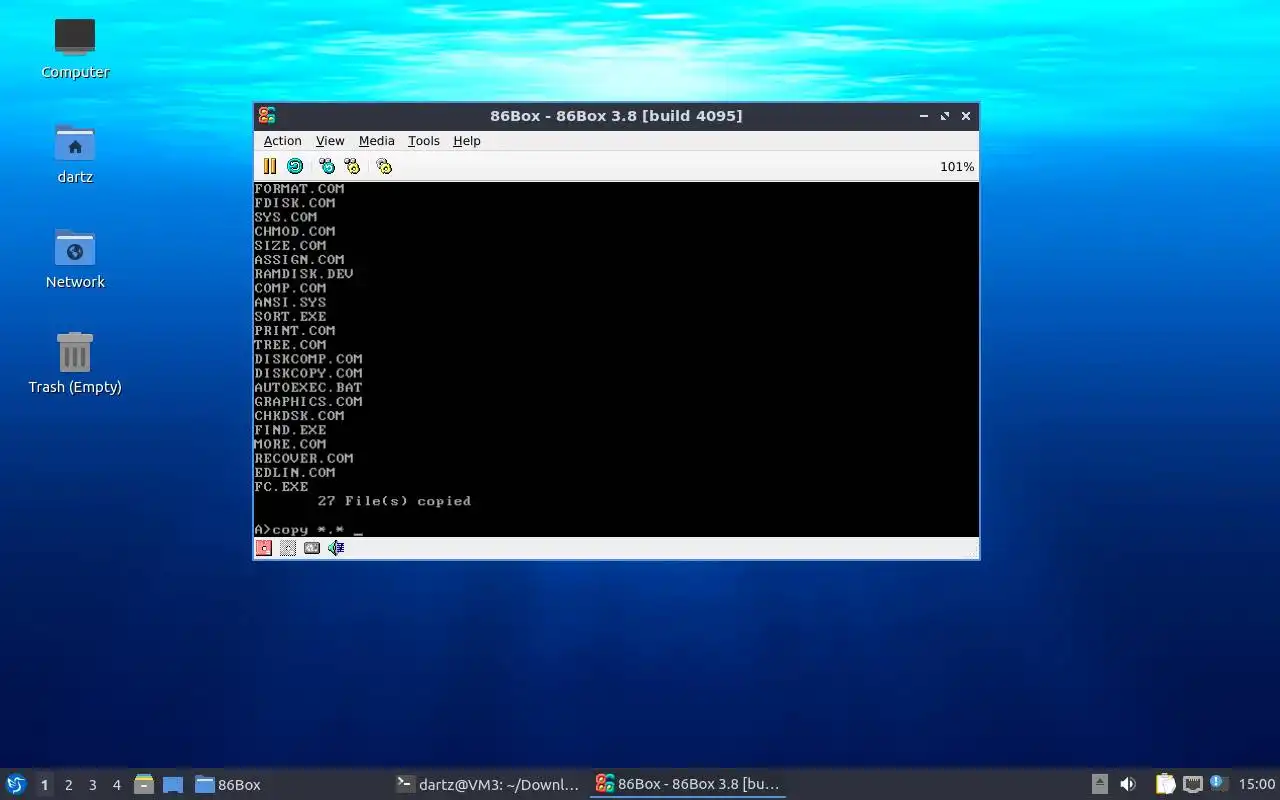Maximize the 86Box window
This screenshot has height=800, width=1280.
[x=945, y=116]
